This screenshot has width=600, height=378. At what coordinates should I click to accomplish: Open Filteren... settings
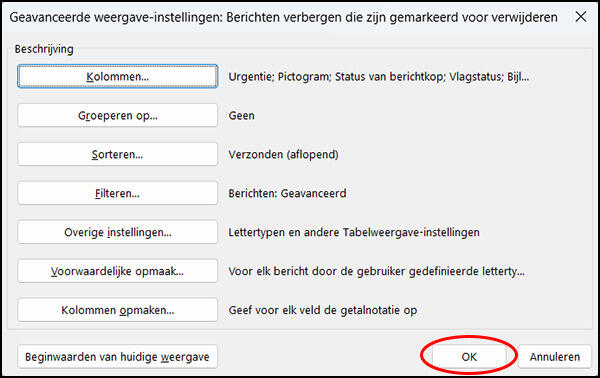117,193
